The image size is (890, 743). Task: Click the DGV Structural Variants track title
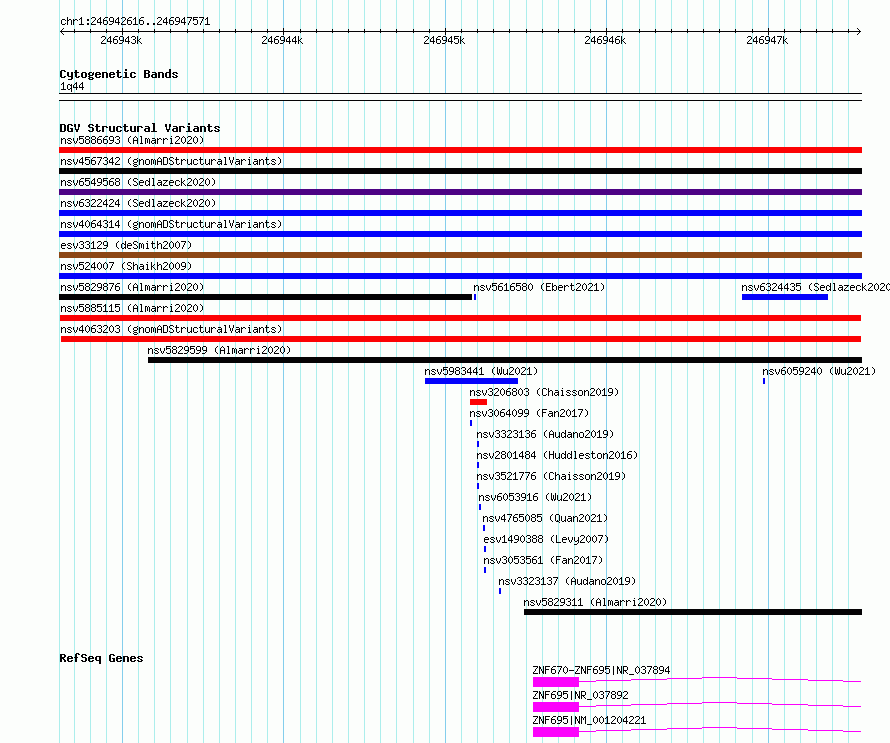click(140, 128)
